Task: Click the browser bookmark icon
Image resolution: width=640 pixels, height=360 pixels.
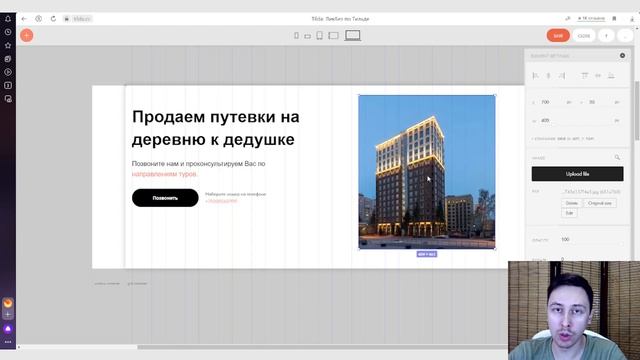Action: point(614,19)
